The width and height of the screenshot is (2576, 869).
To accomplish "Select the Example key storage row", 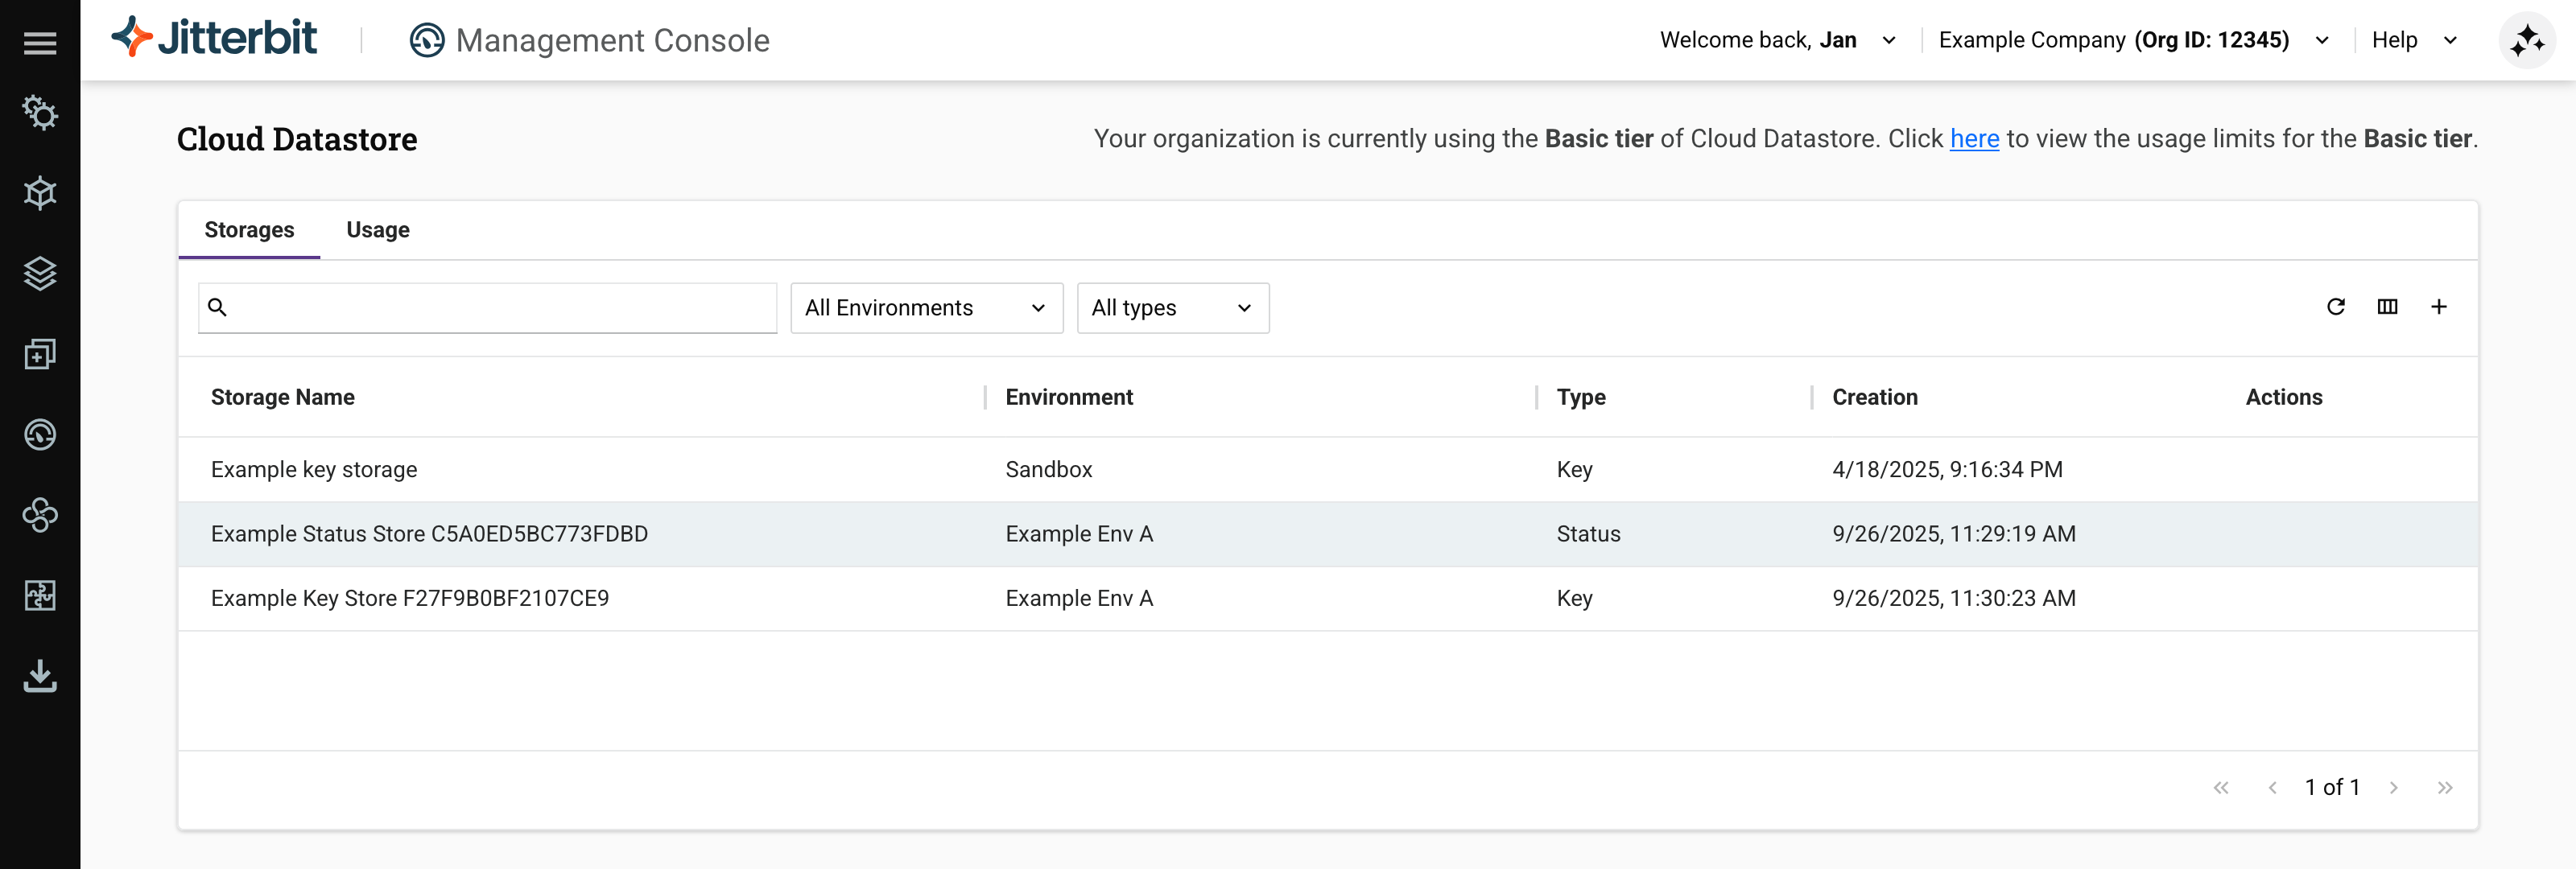I will click(x=700, y=469).
